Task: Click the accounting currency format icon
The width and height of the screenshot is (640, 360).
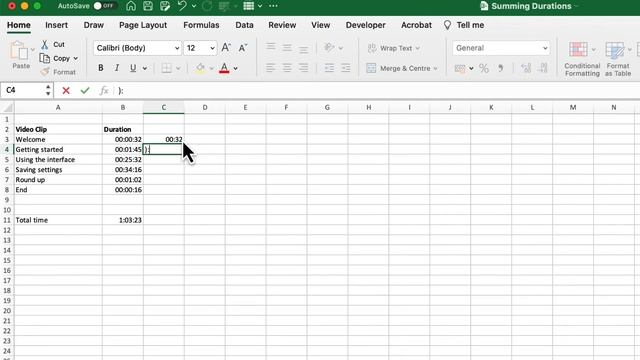Action: click(460, 68)
